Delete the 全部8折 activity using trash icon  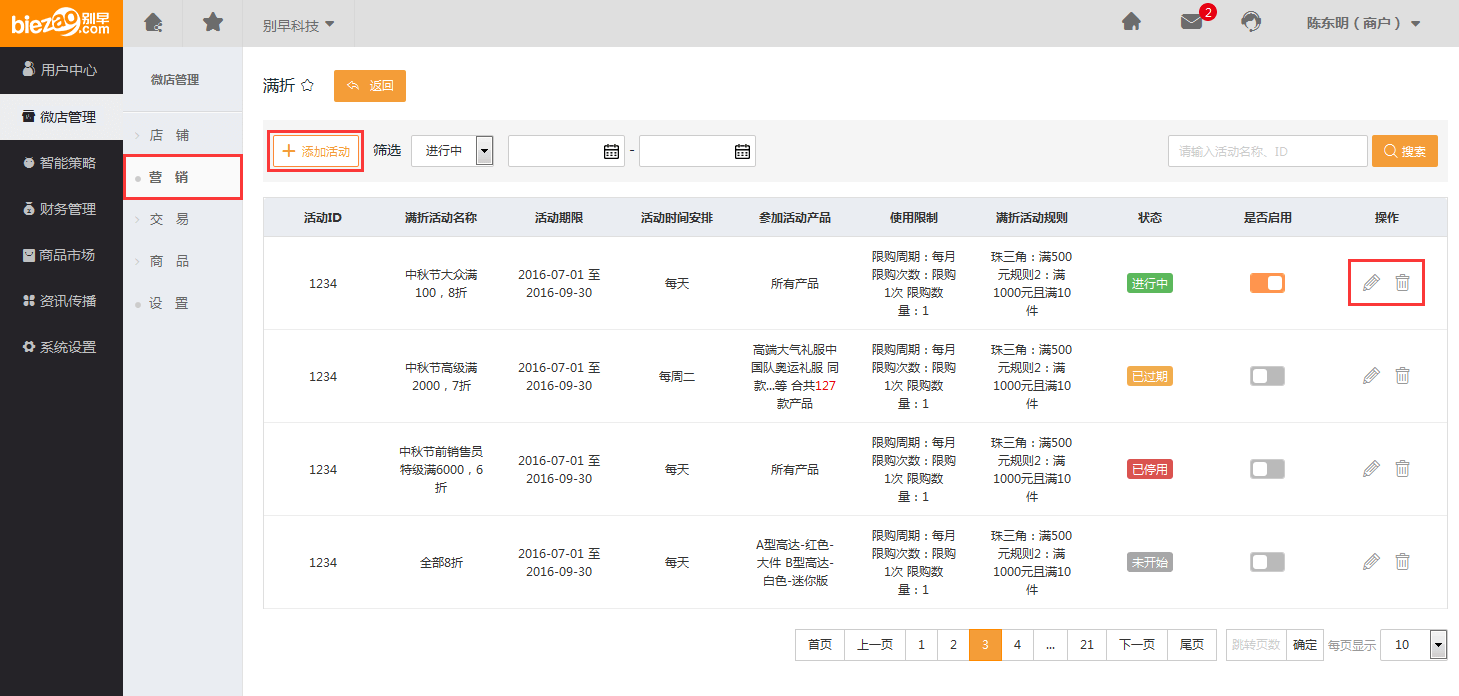click(1403, 562)
